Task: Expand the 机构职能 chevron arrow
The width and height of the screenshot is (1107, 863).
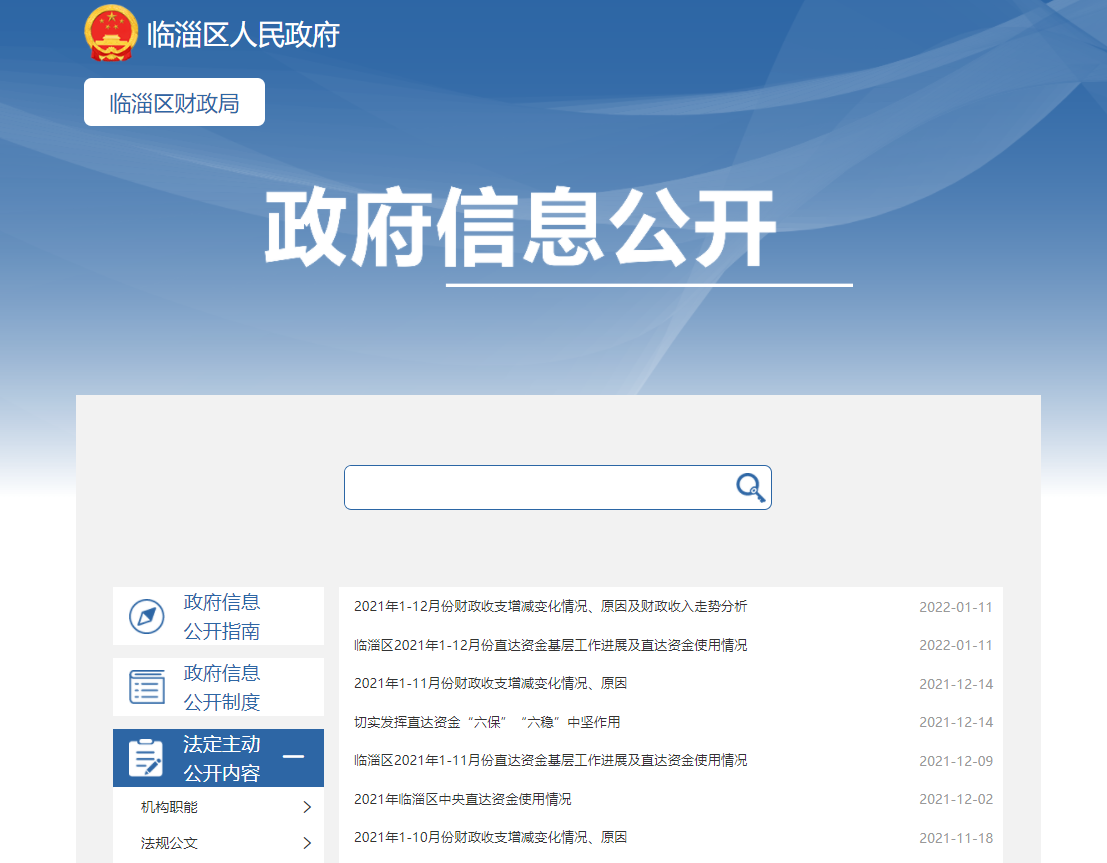Action: [x=307, y=807]
